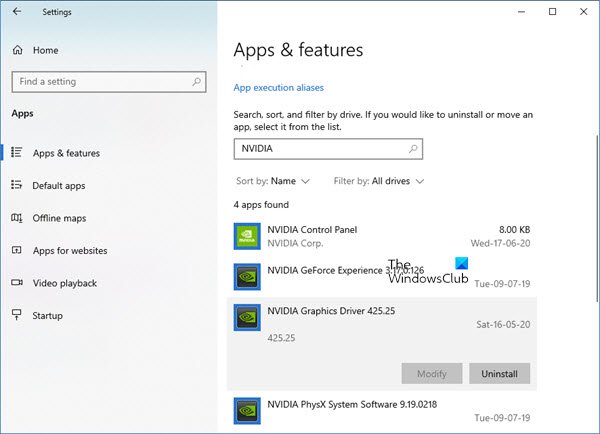Click the Apps & features page heading
This screenshot has height=434, width=600.
coord(298,50)
